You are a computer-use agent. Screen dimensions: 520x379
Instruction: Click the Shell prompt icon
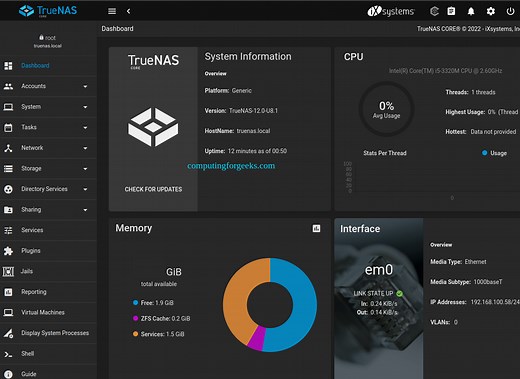click(8, 354)
